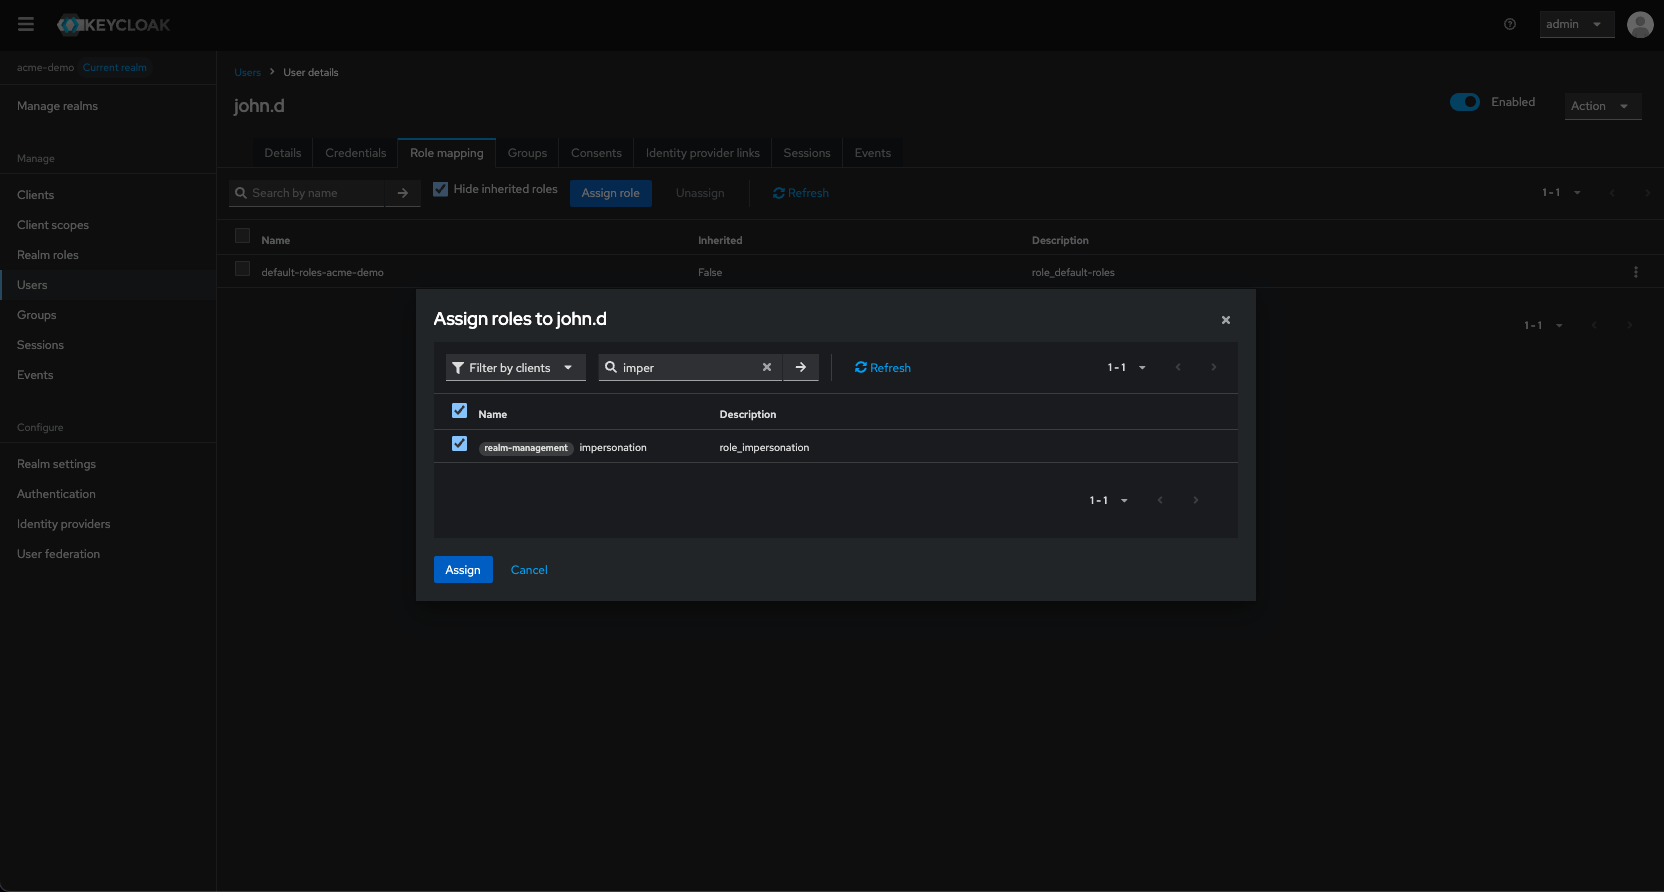Click the Assign button
This screenshot has height=892, width=1664.
(x=463, y=570)
